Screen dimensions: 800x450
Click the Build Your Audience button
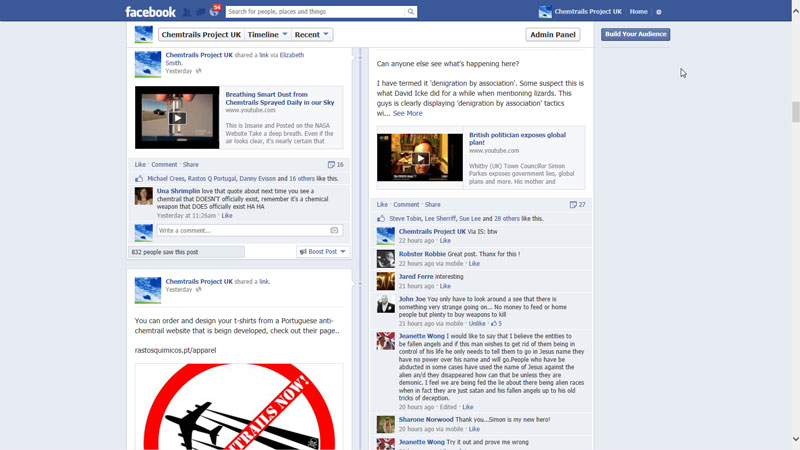(x=635, y=34)
